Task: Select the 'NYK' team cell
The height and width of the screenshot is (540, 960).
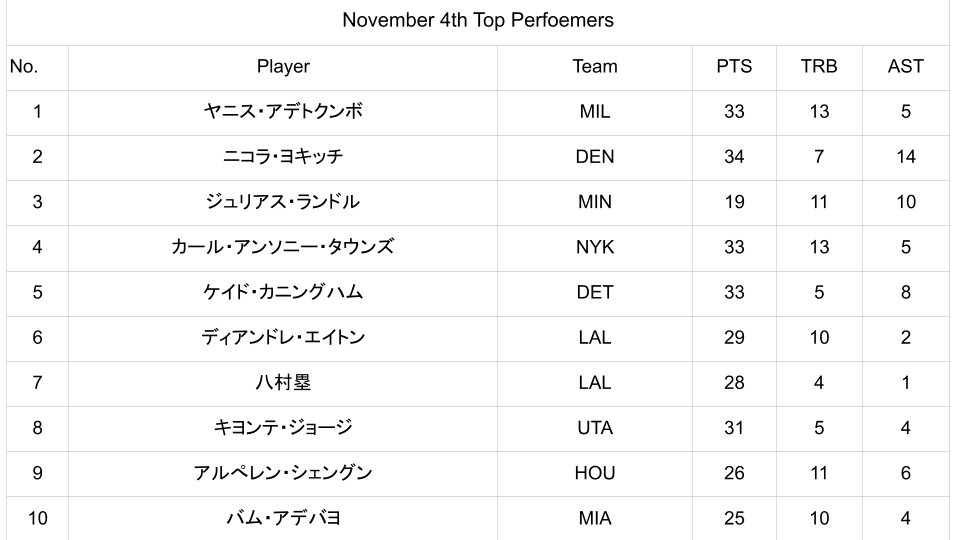Action: tap(595, 247)
